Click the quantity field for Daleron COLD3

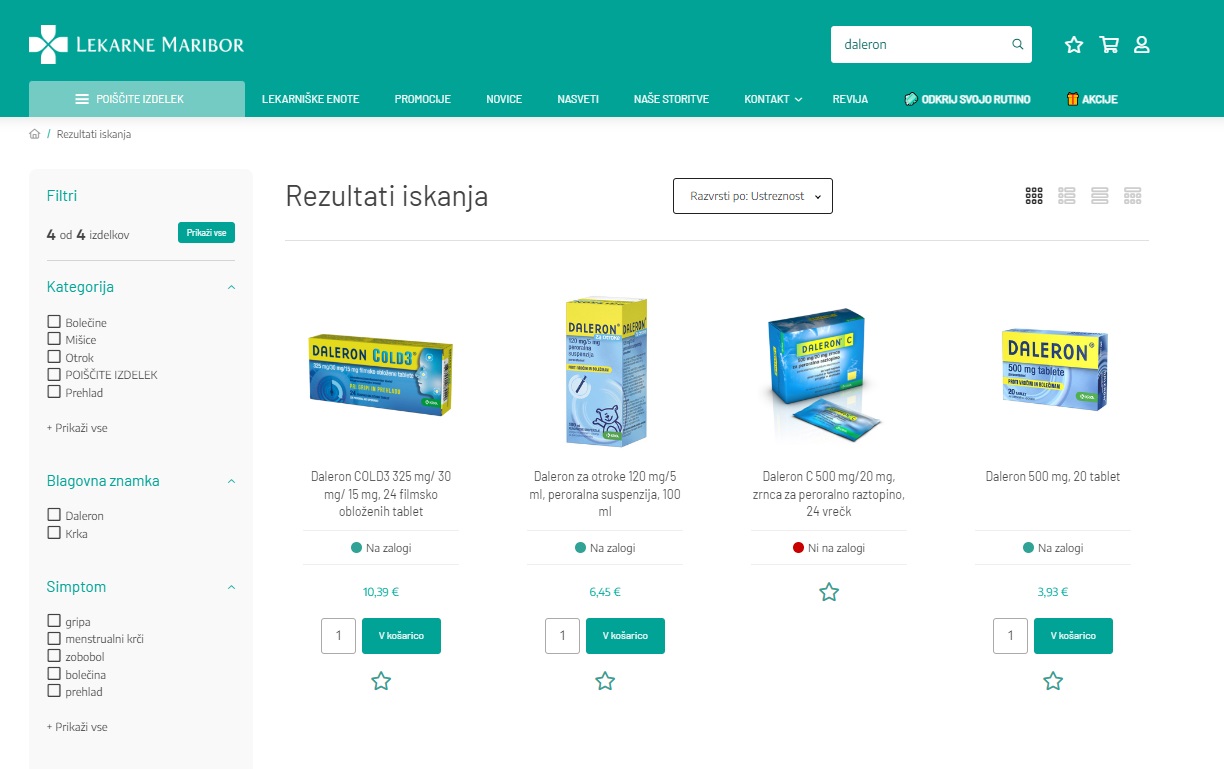pos(339,636)
